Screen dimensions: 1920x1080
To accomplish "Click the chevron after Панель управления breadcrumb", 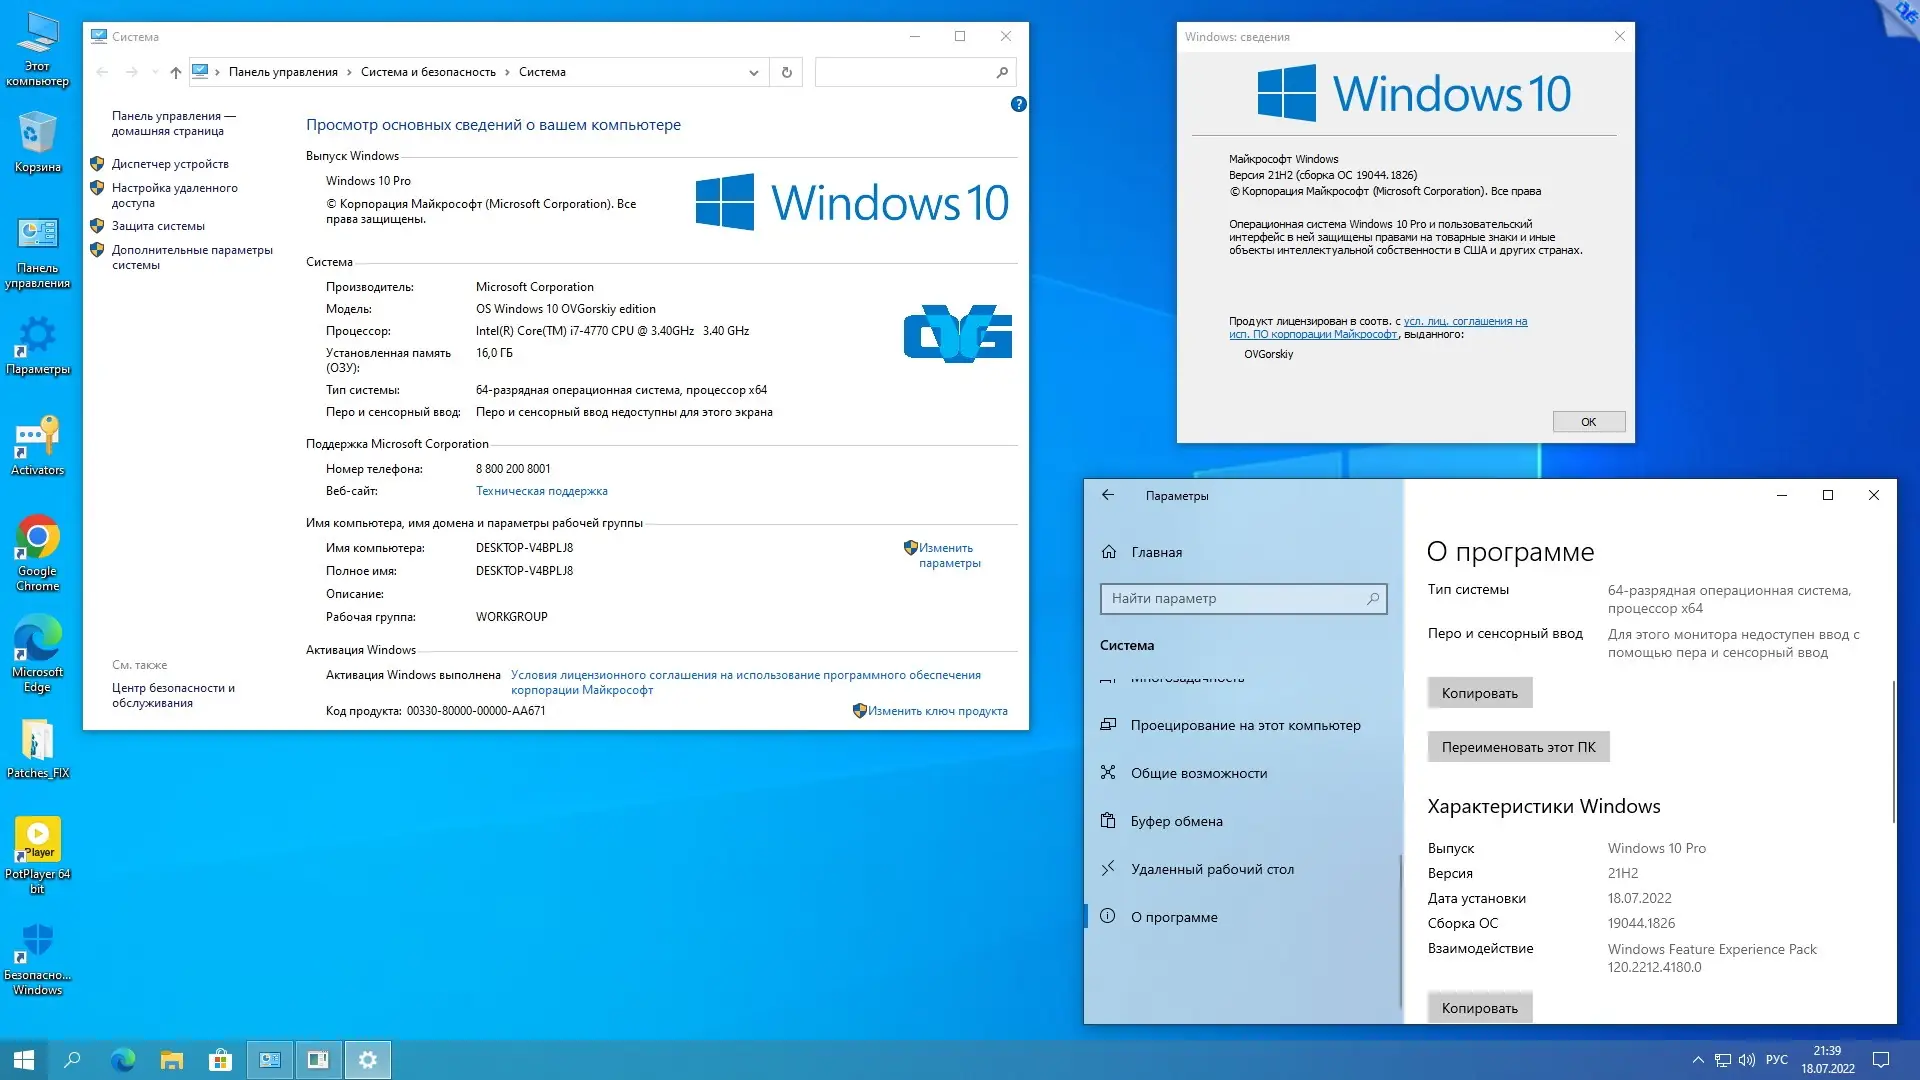I will pos(349,72).
